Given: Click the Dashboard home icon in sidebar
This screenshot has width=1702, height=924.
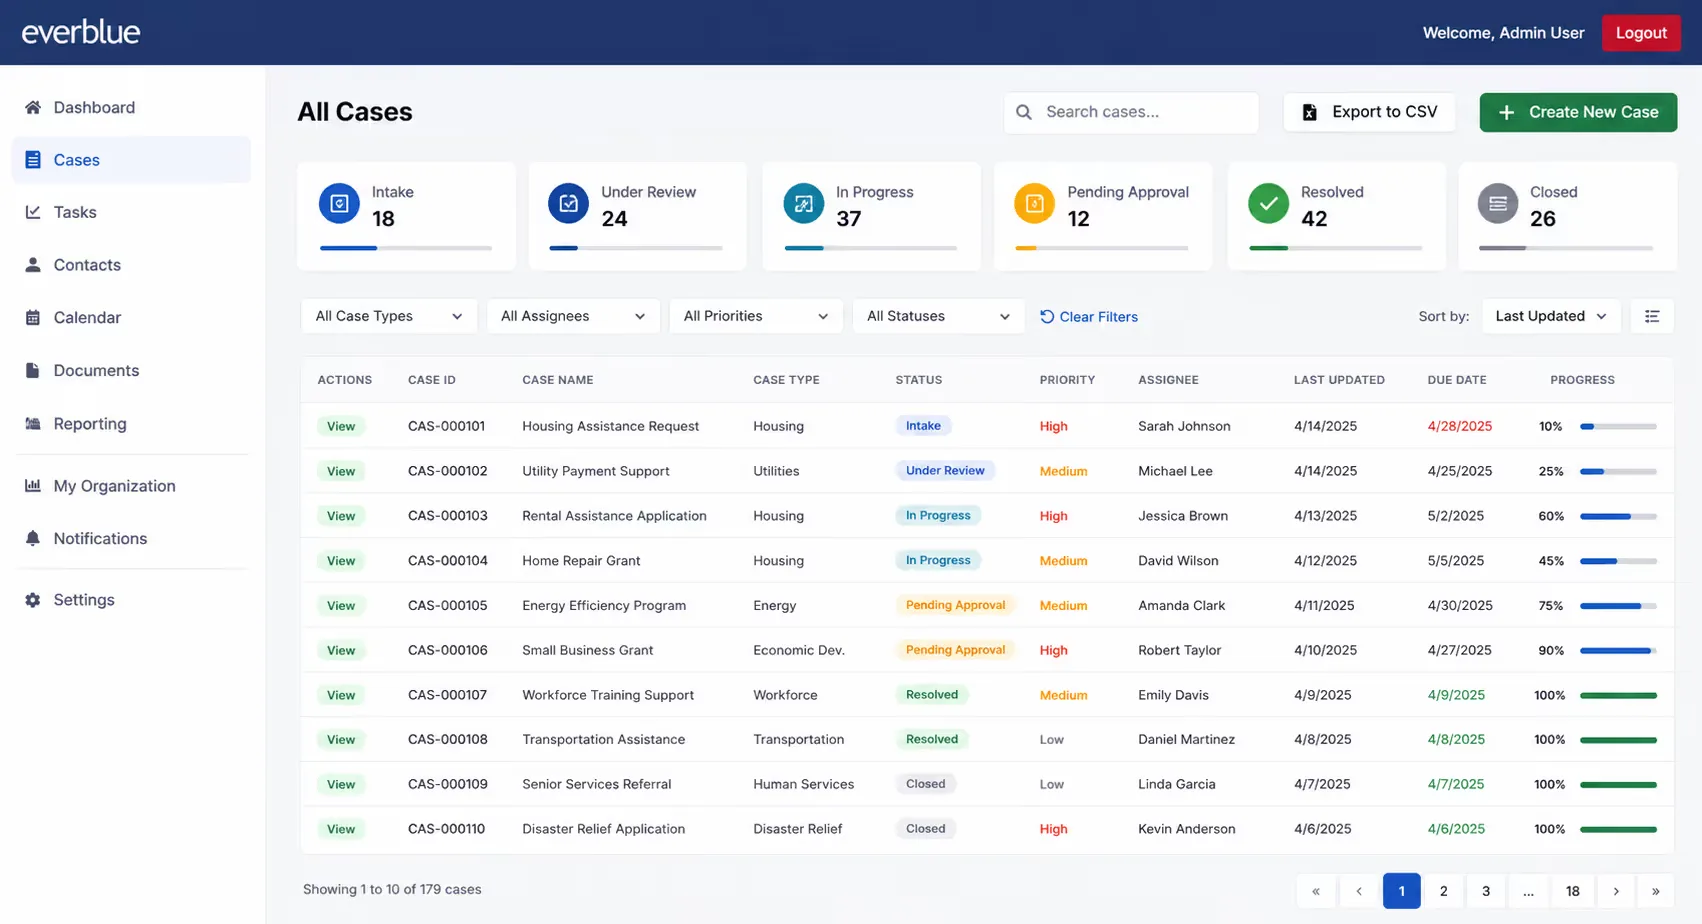Looking at the screenshot, I should tap(33, 107).
